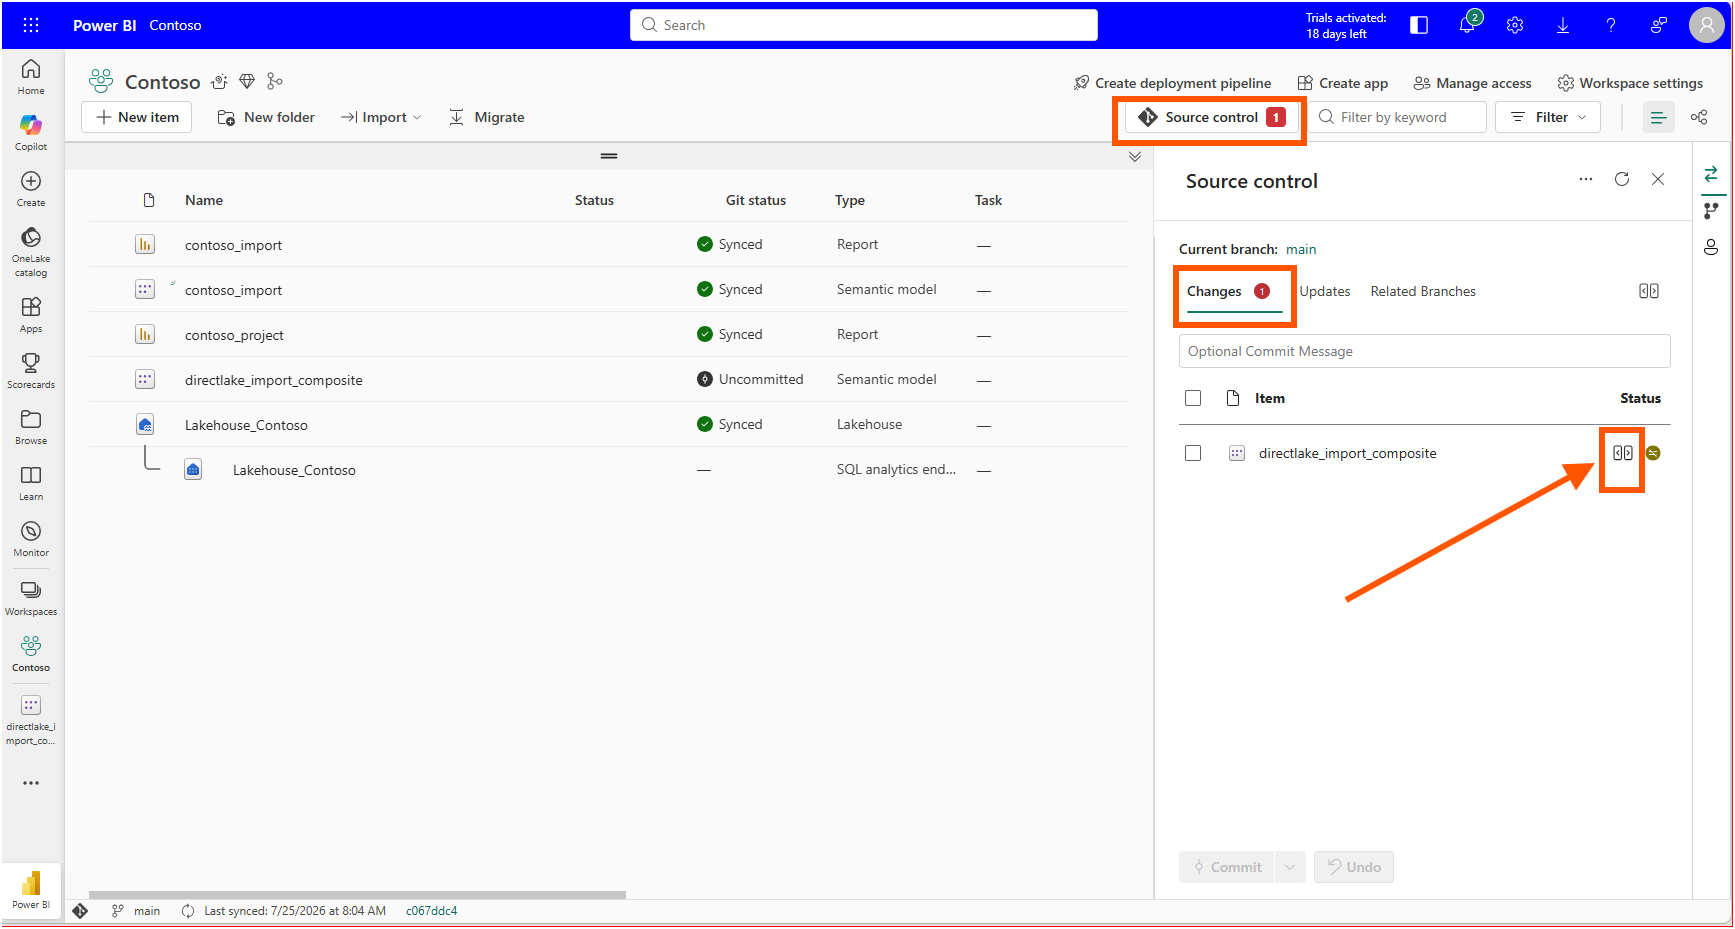This screenshot has width=1735, height=929.
Task: Click the Filter by keyword field
Action: (1398, 117)
